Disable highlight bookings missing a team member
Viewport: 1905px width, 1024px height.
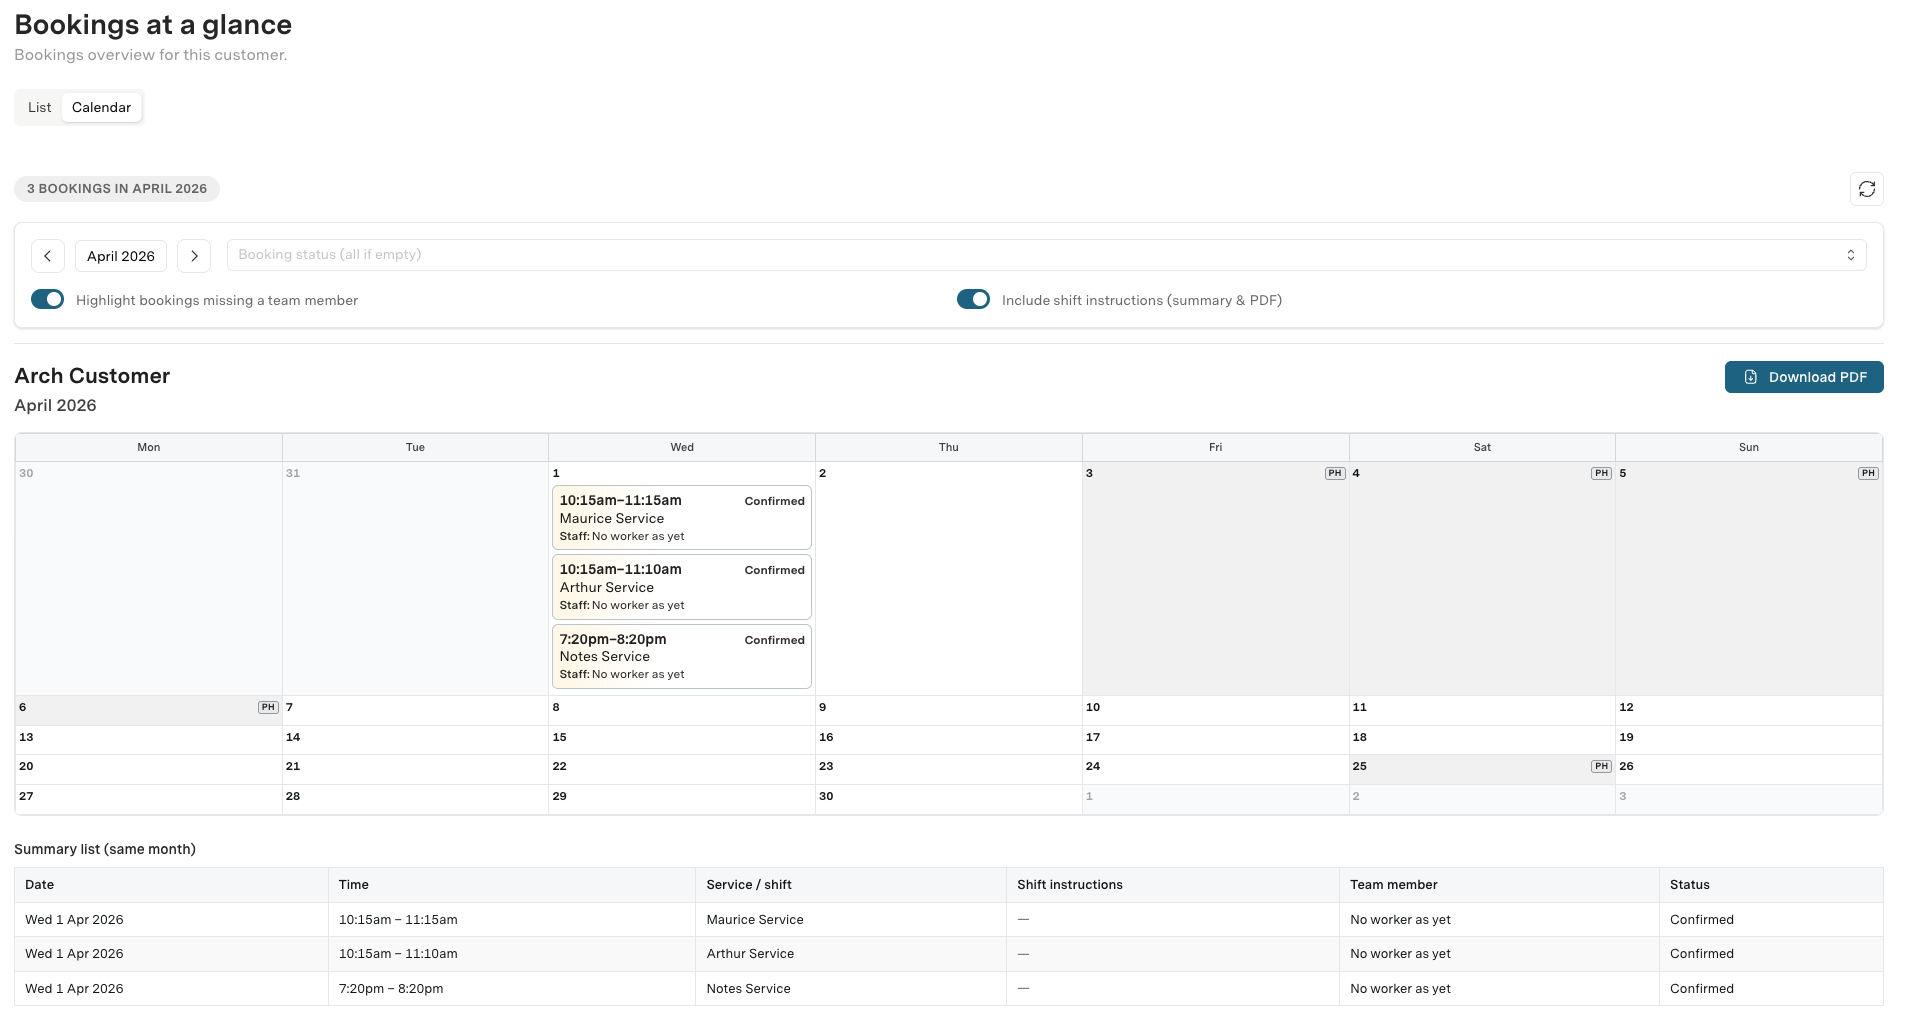pyautogui.click(x=47, y=300)
